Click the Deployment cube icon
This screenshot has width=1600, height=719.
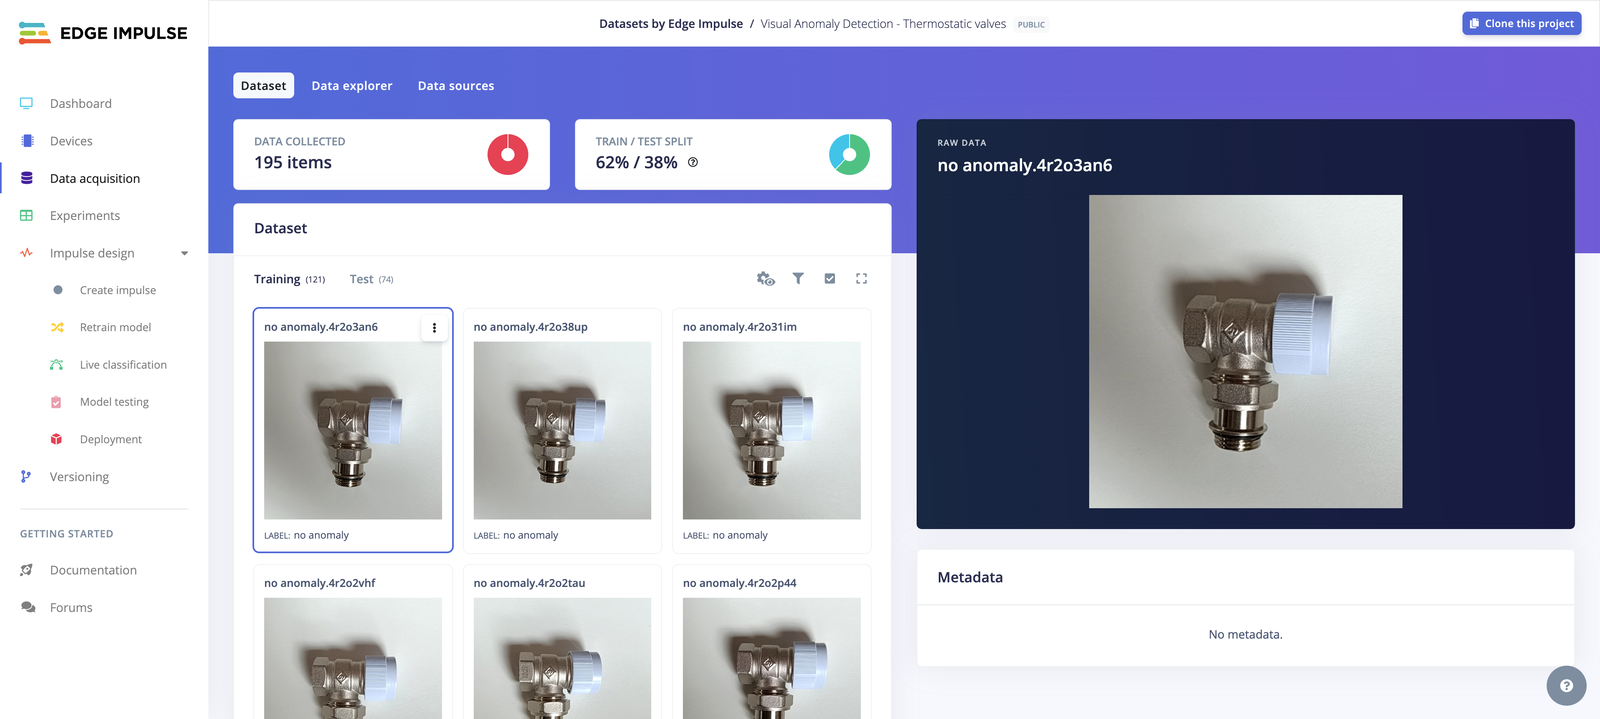(x=57, y=439)
